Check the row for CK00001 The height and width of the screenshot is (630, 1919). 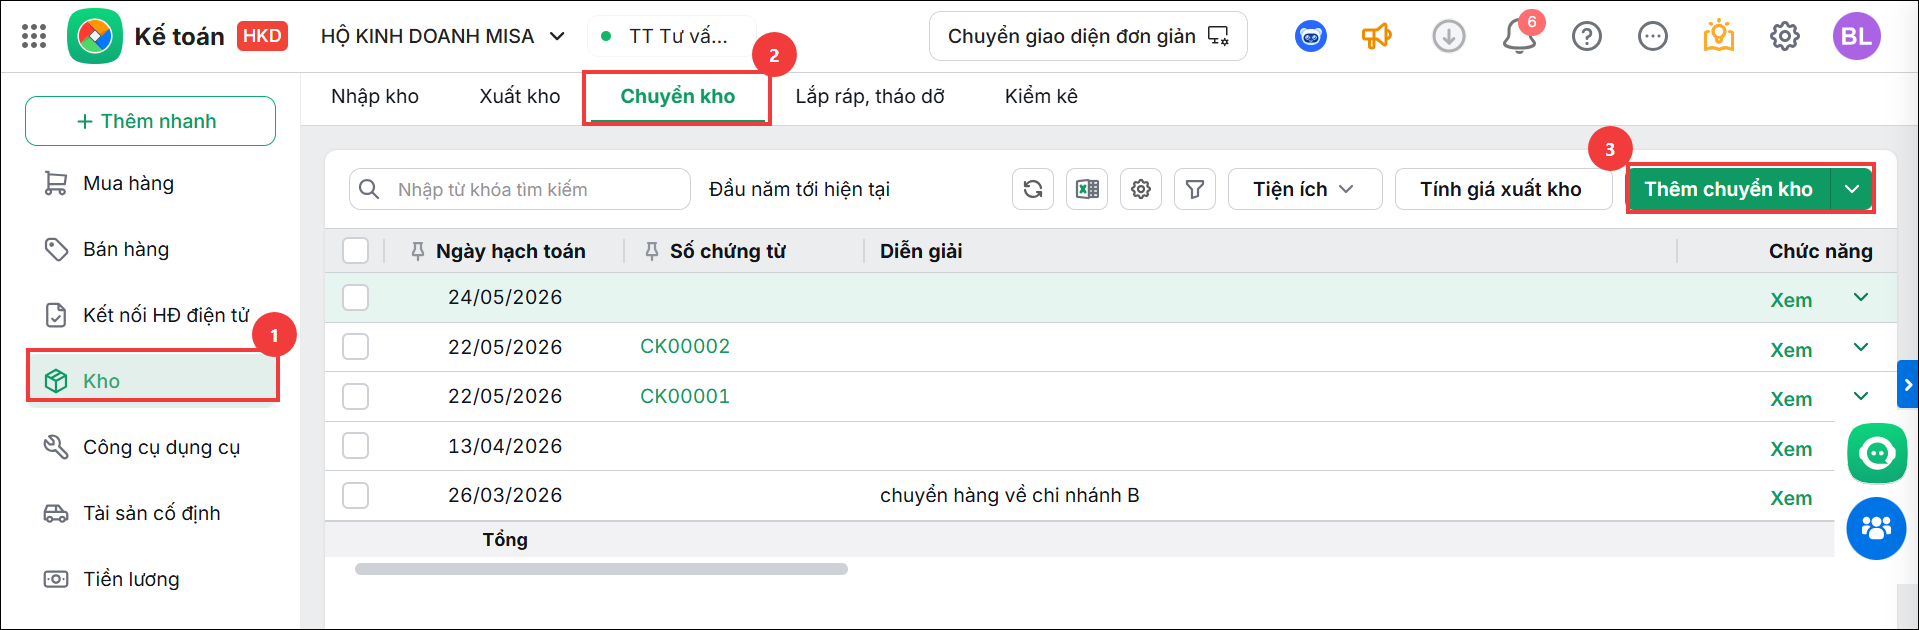356,396
